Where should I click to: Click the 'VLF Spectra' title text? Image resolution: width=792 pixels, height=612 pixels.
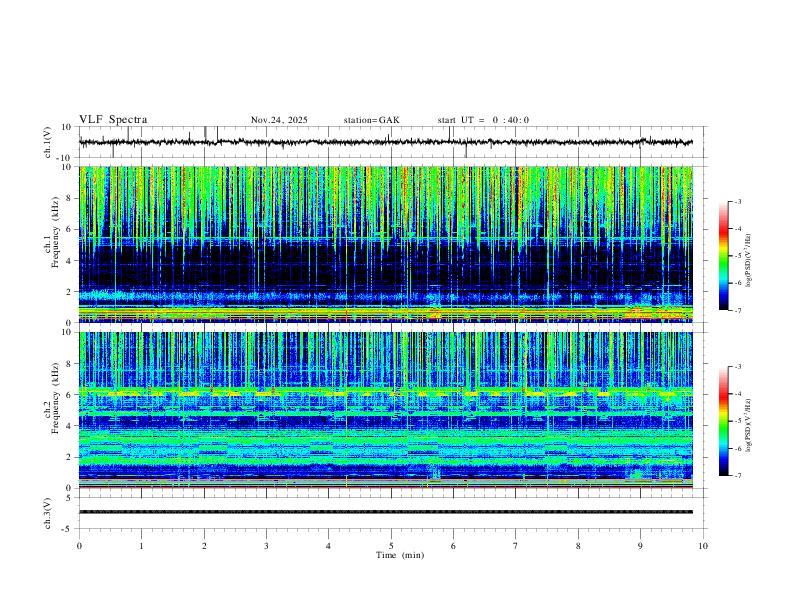(113, 120)
